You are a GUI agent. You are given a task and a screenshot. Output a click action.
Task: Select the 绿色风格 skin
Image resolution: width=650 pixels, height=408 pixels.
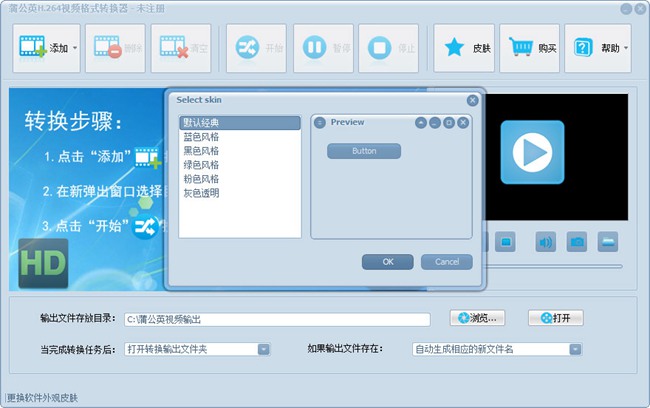coord(240,165)
